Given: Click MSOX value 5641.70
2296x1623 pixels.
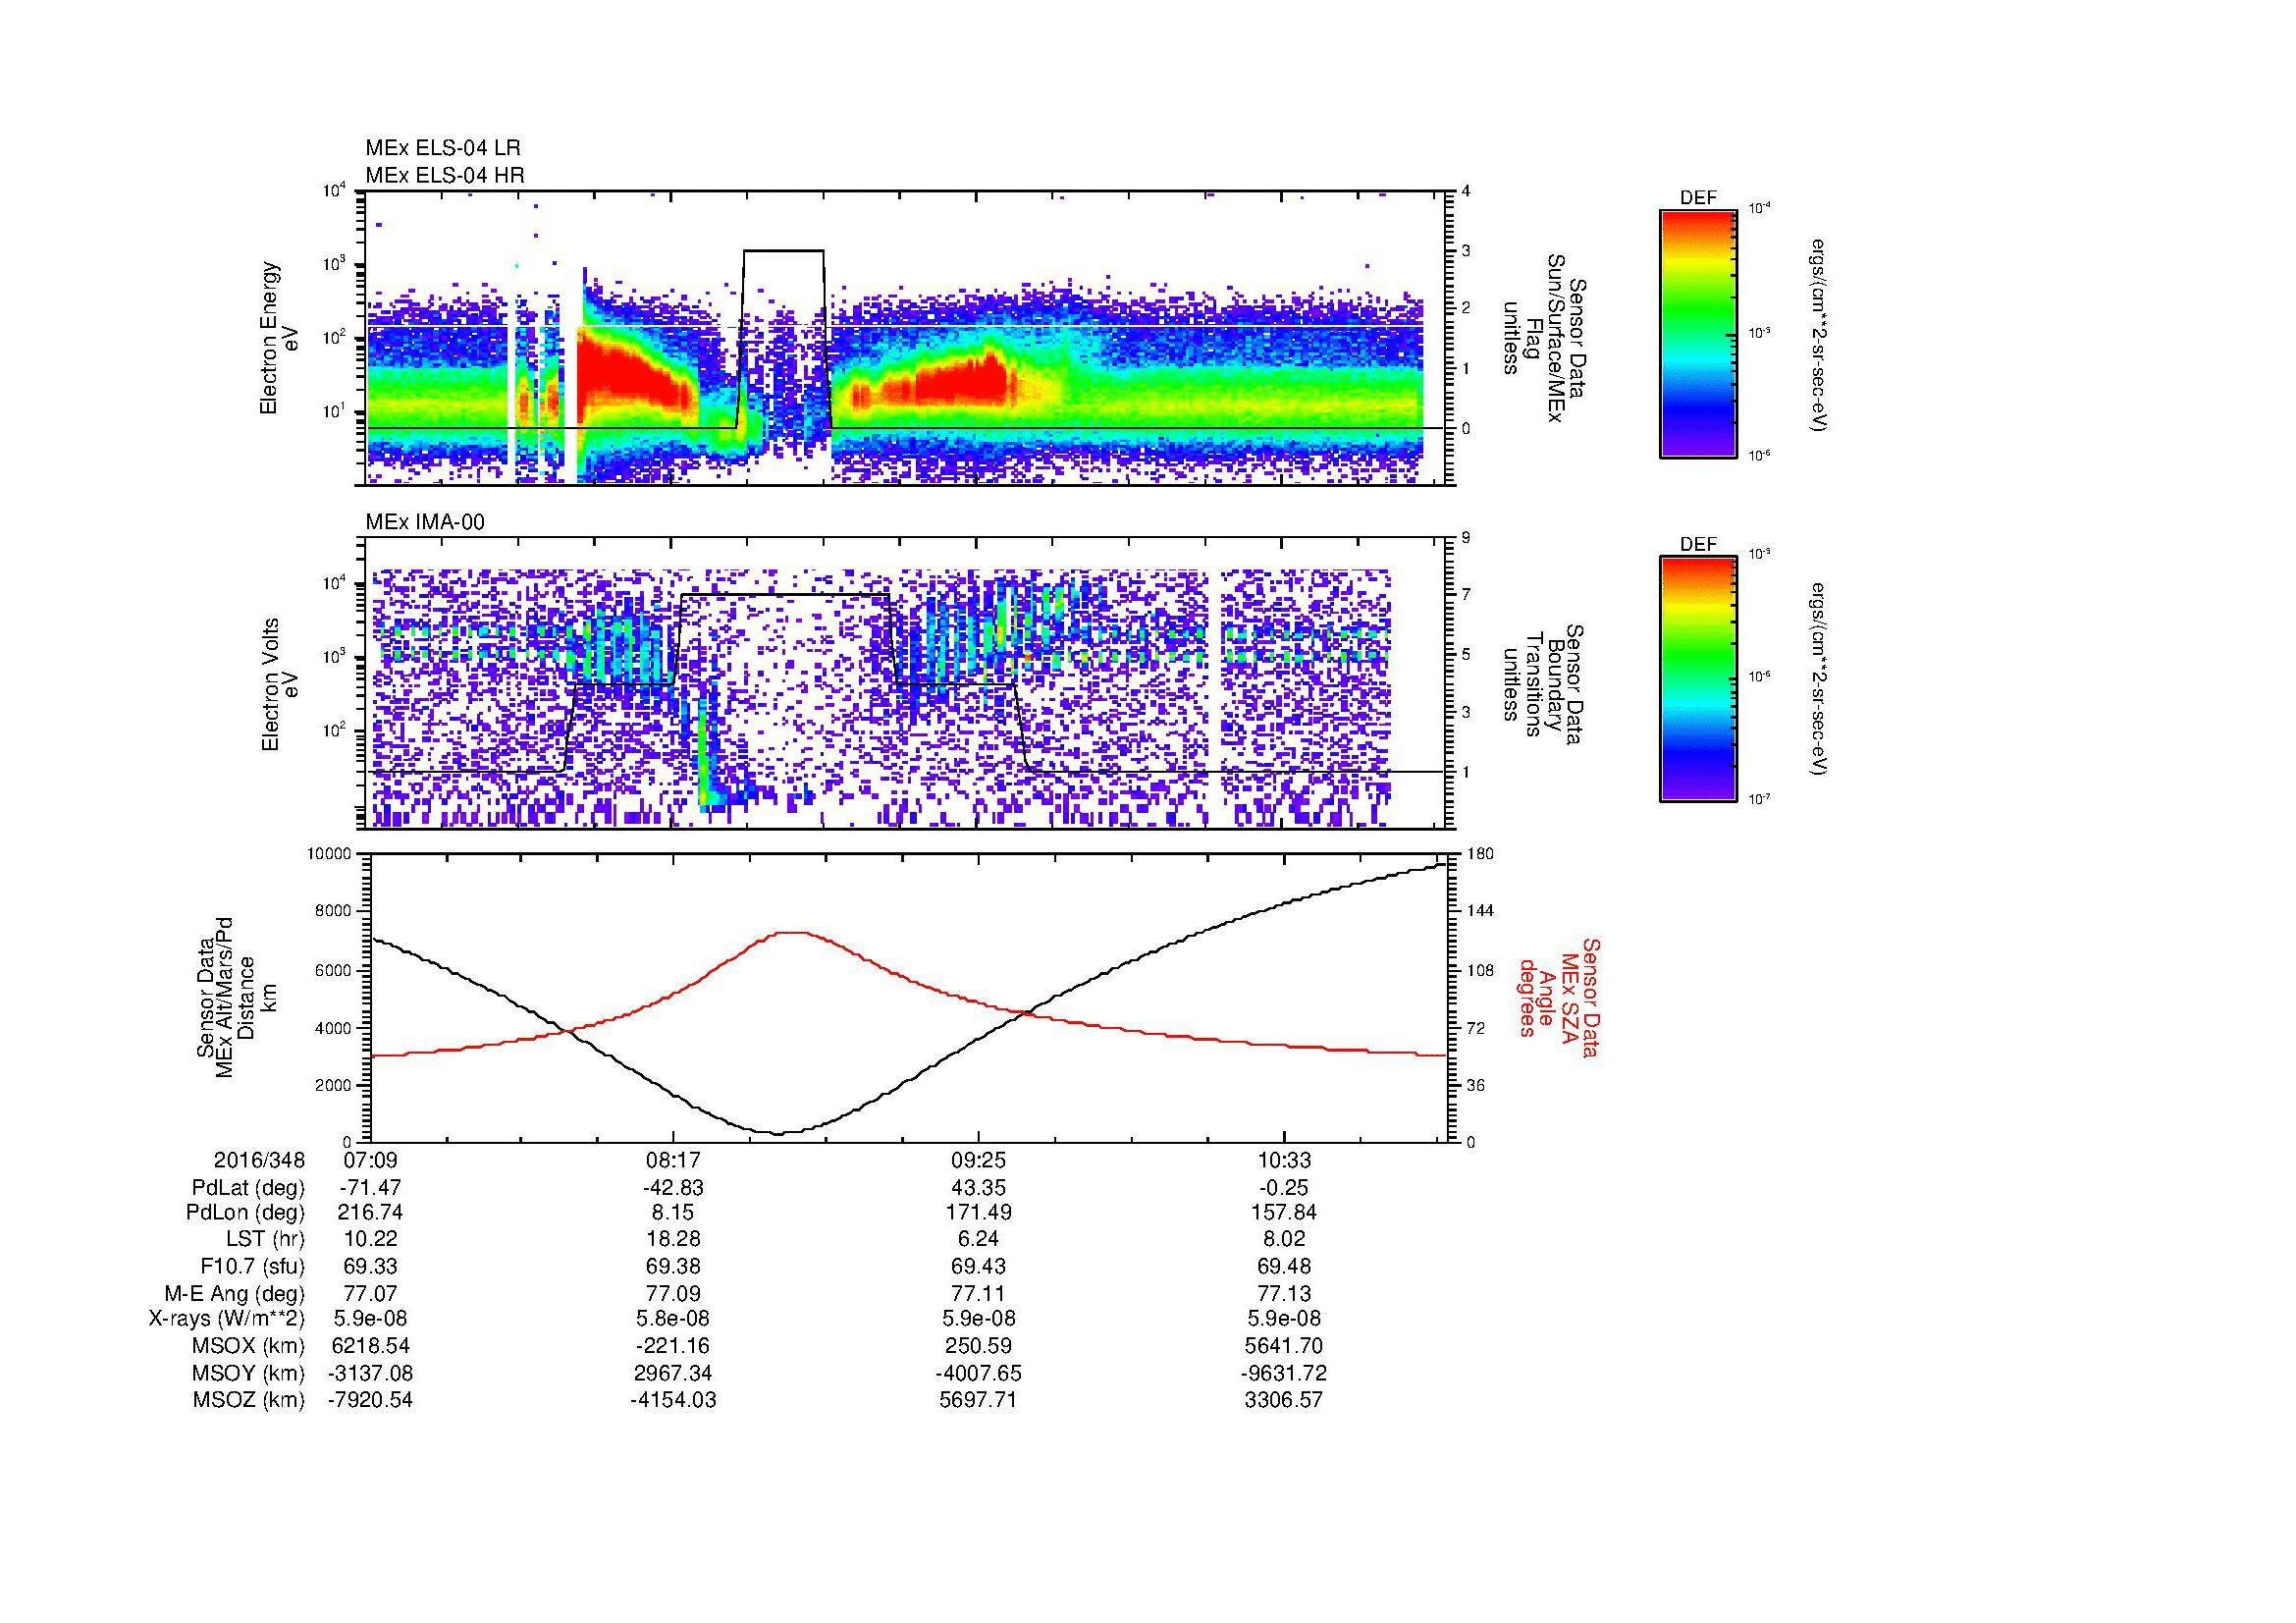Looking at the screenshot, I should [1283, 1346].
